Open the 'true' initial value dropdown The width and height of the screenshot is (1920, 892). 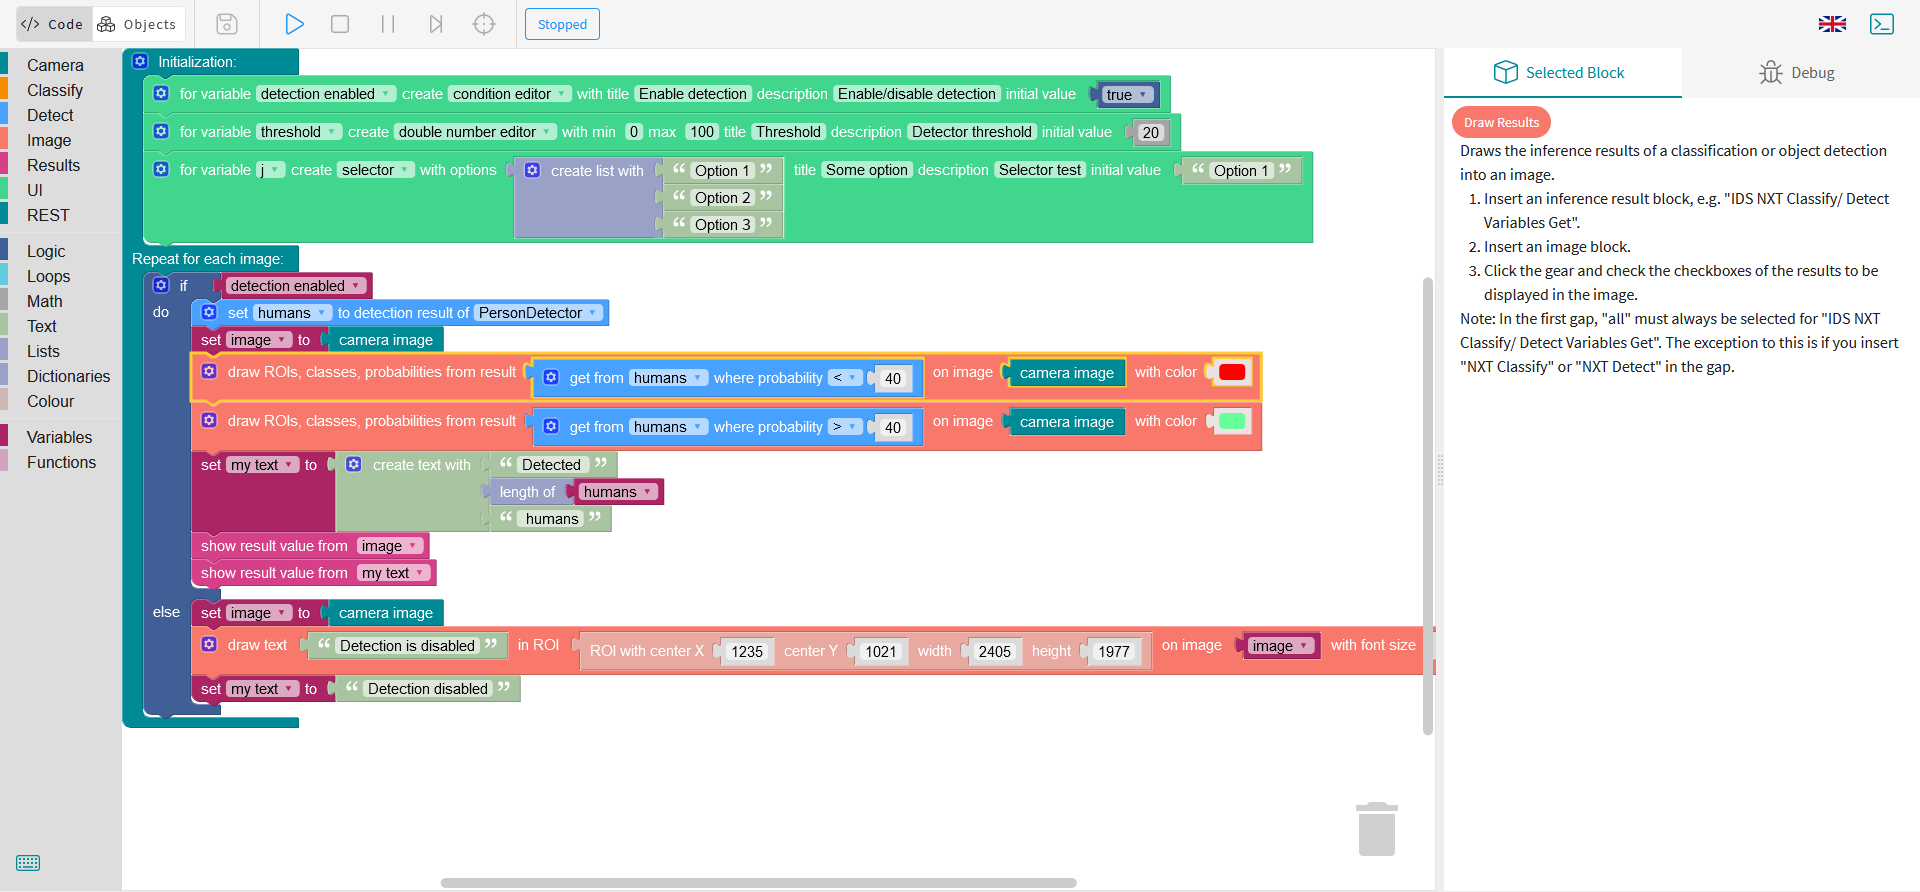(x=1127, y=95)
